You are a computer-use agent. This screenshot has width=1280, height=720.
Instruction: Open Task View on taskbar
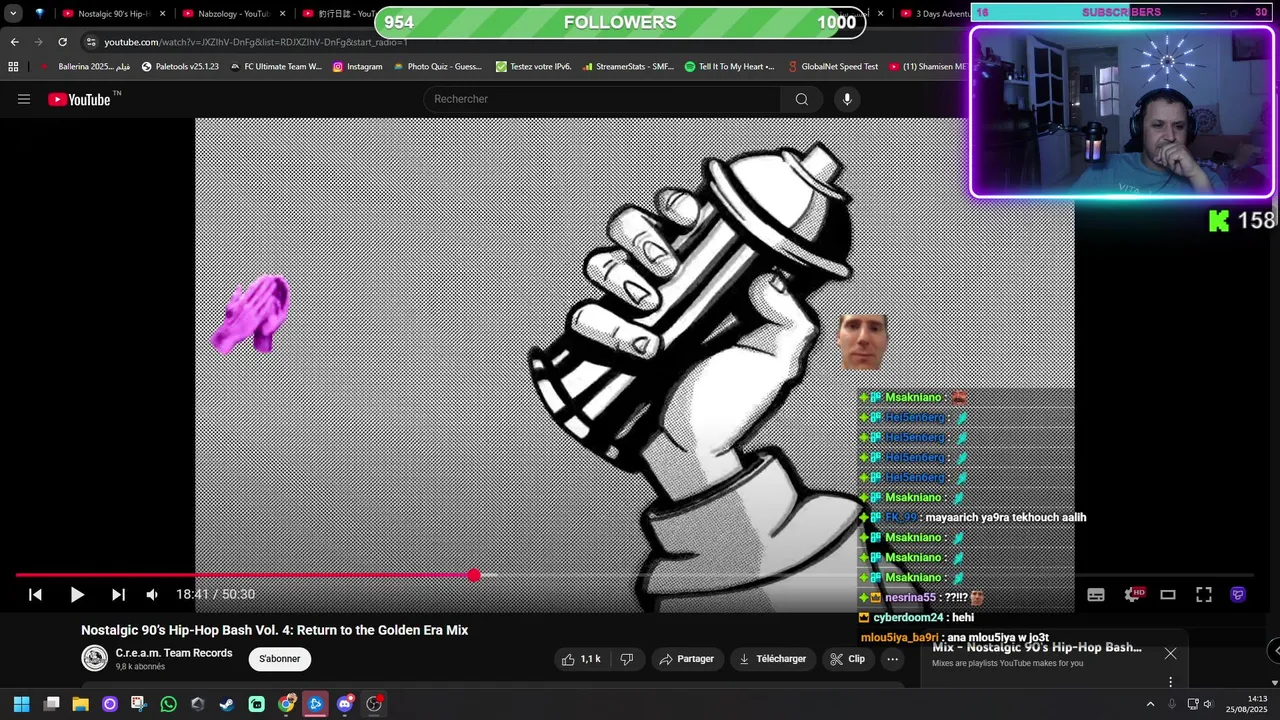pos(52,704)
